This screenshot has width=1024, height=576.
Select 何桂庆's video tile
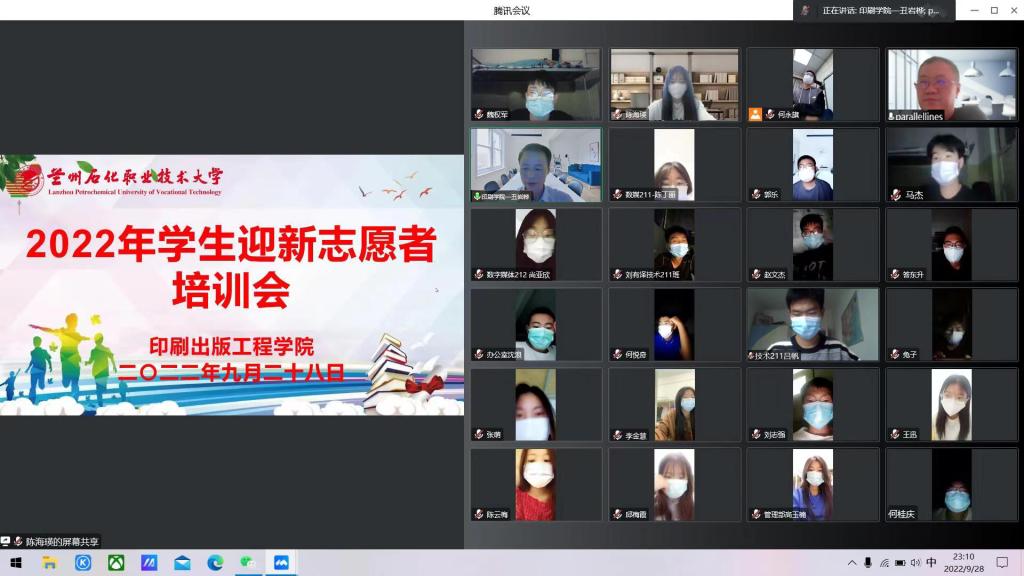click(x=951, y=485)
